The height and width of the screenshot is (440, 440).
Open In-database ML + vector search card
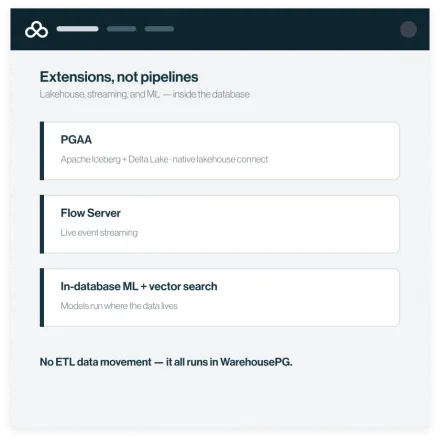[220, 297]
